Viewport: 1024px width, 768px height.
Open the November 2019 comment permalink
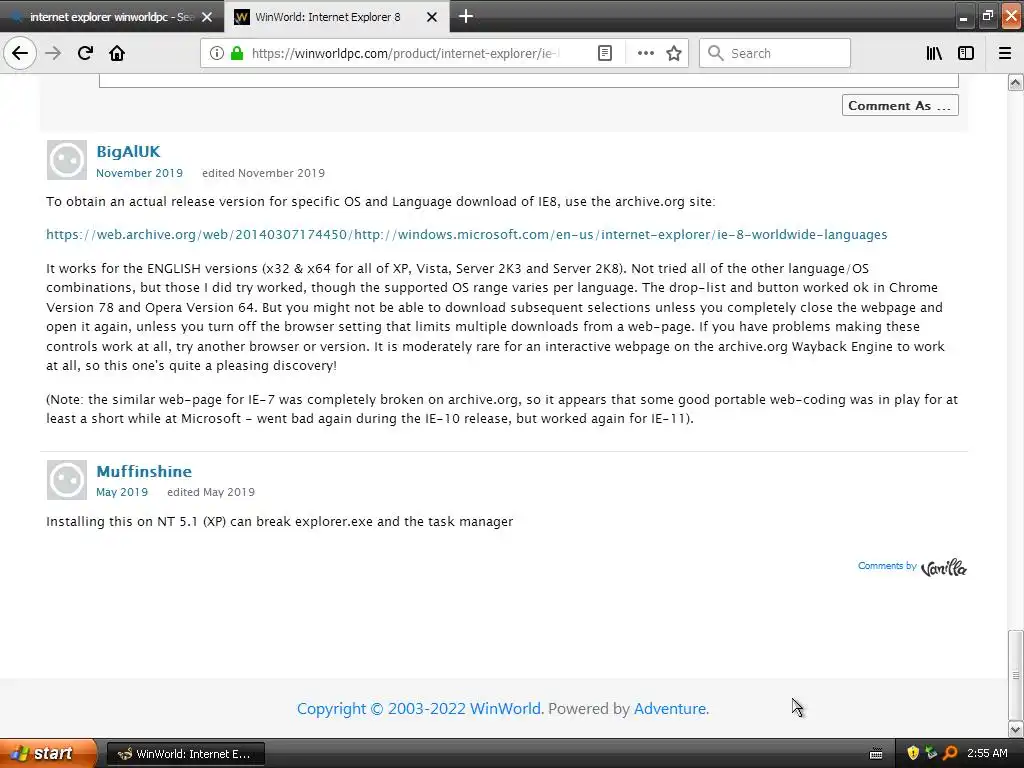[x=139, y=173]
